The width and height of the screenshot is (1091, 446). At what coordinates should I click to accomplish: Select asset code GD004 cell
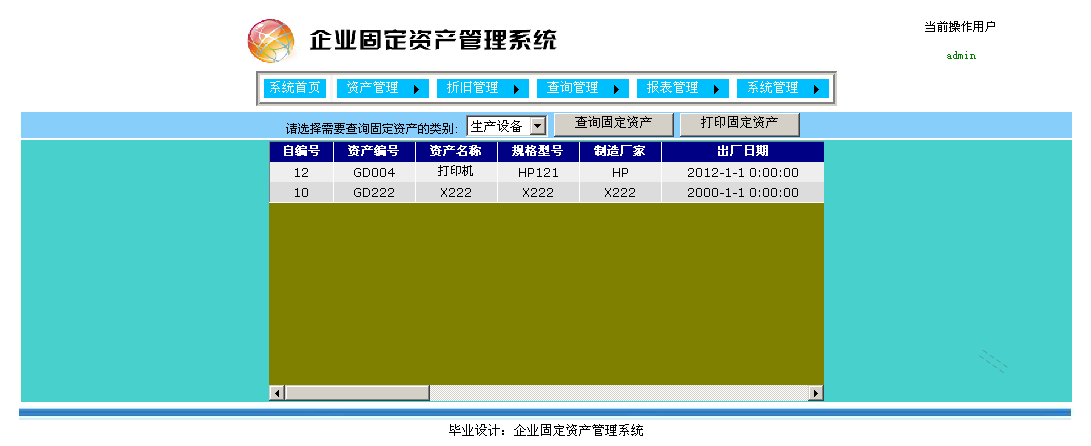(x=374, y=173)
